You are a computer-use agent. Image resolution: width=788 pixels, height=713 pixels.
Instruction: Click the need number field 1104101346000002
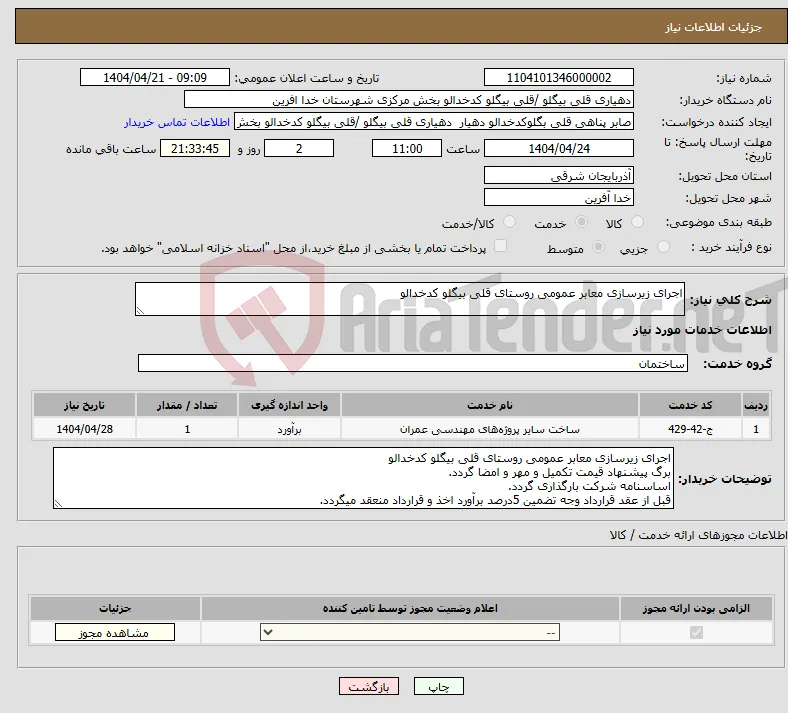tap(559, 77)
